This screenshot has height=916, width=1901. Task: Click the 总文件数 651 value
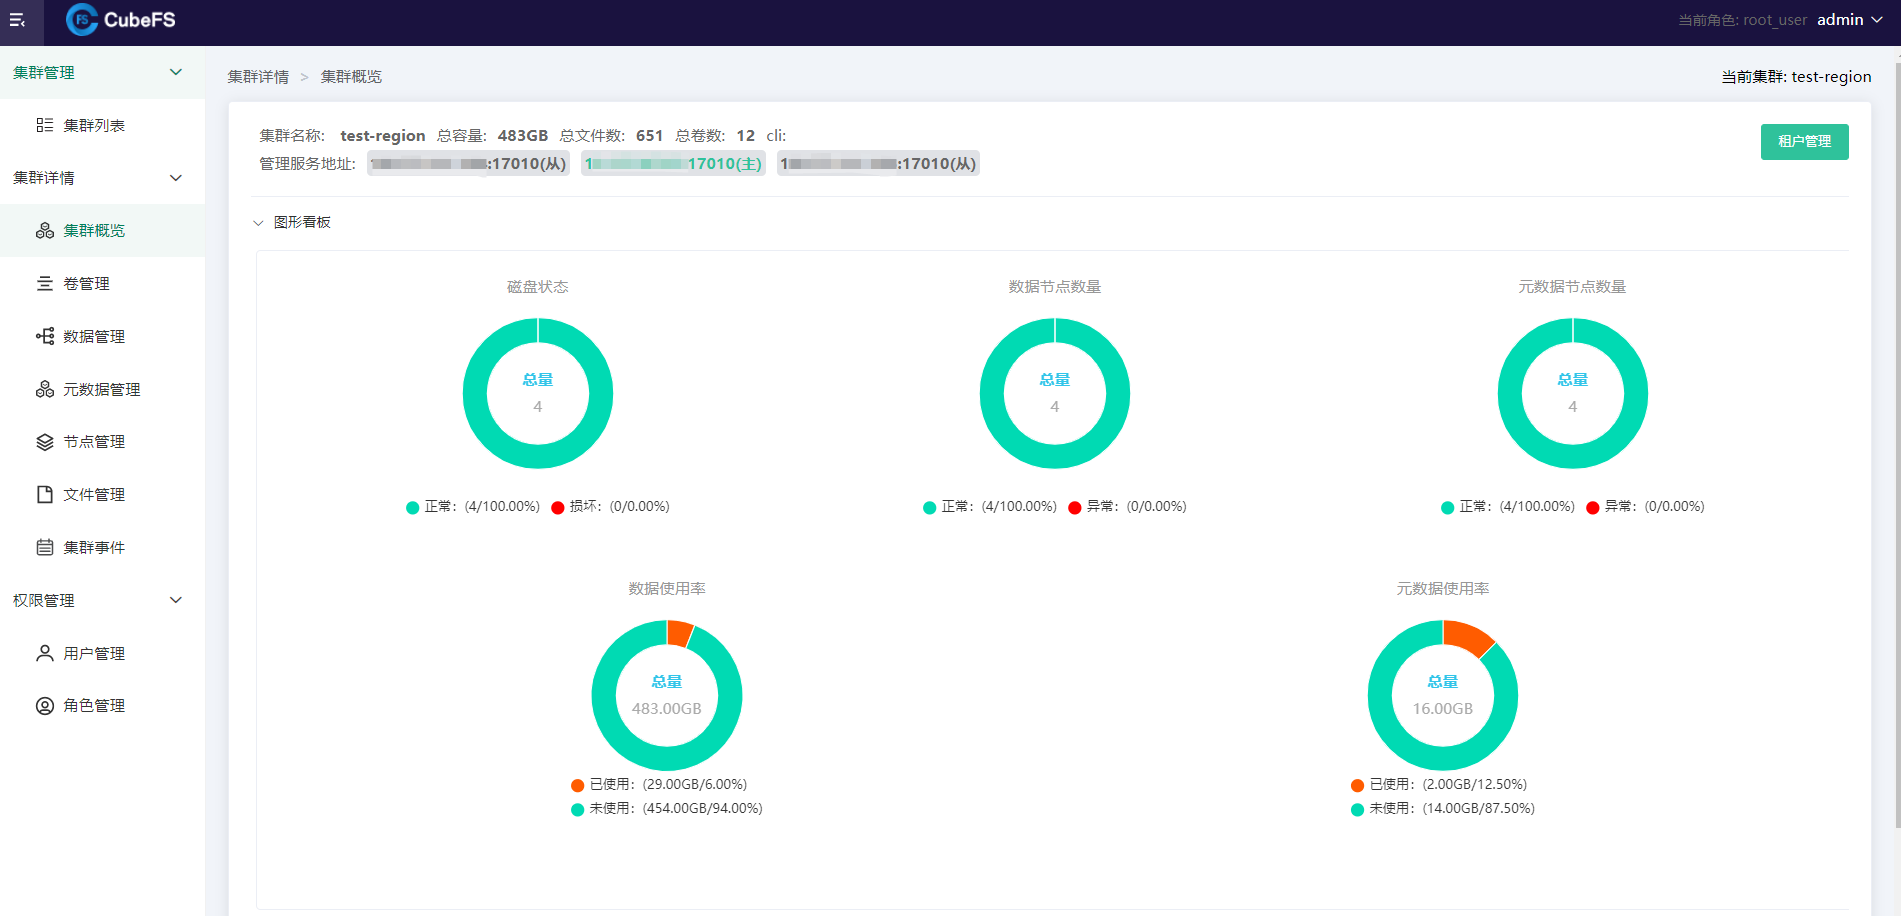(649, 136)
